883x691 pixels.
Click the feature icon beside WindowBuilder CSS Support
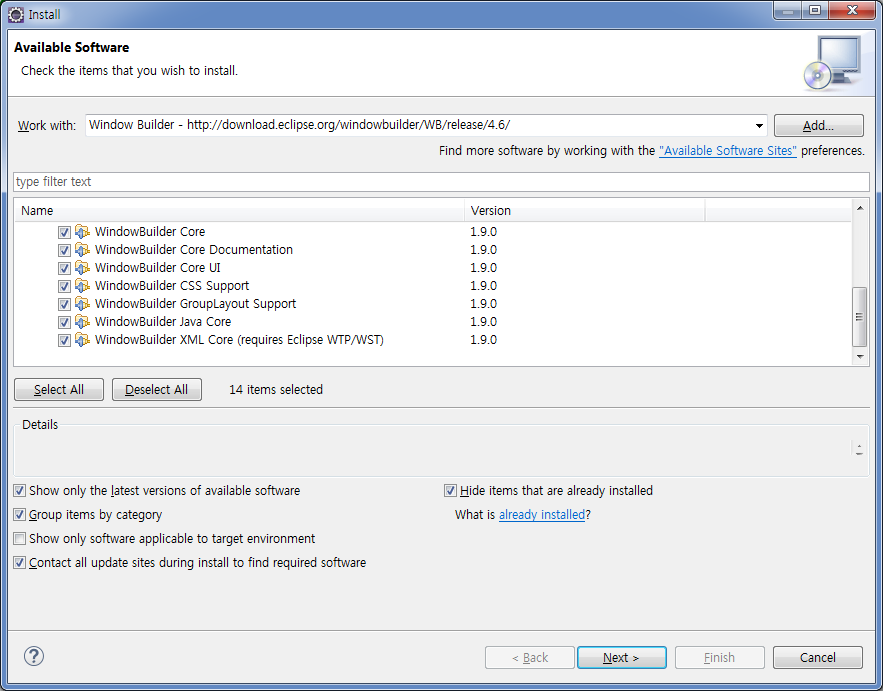[x=82, y=286]
